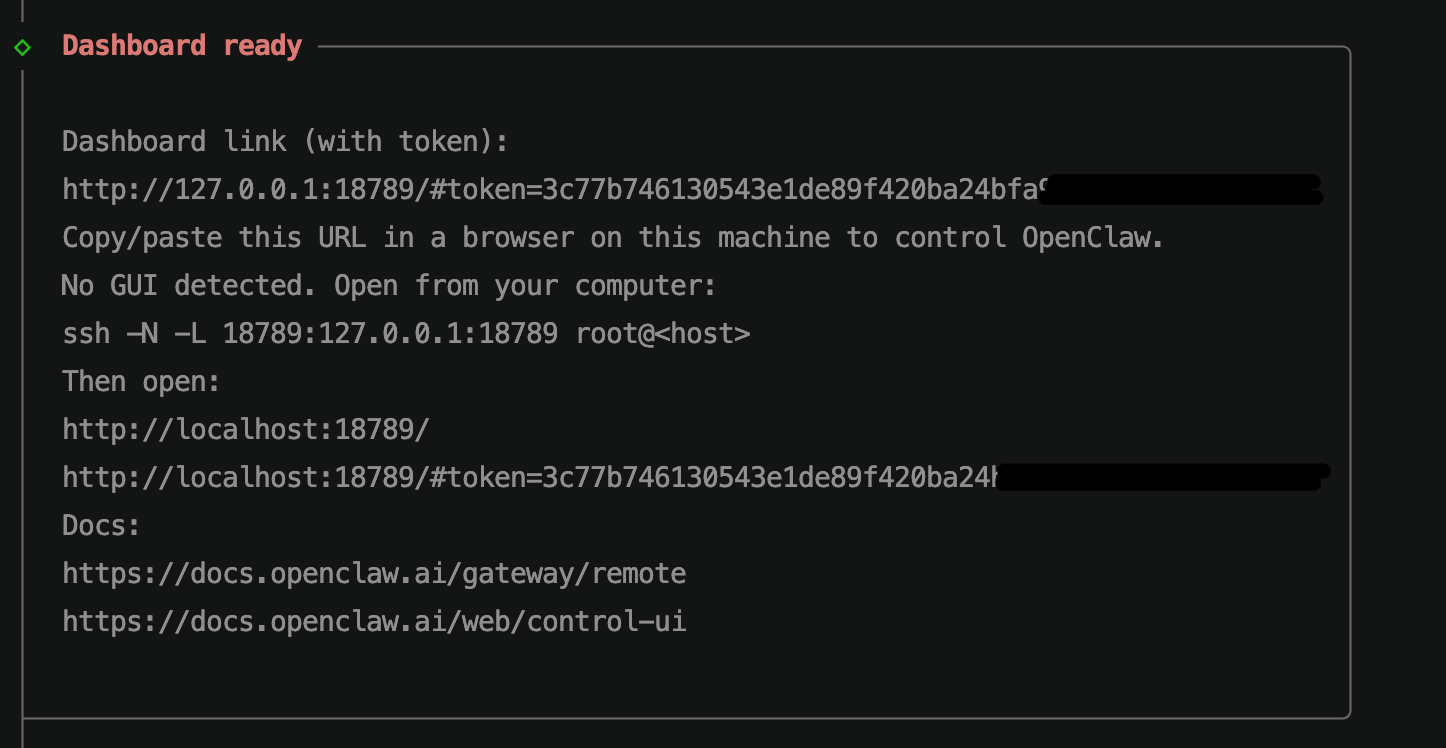The image size is (1446, 748).
Task: Click the "18789:127.0.0.1:18789" port forwarding argument
Action: click(390, 334)
